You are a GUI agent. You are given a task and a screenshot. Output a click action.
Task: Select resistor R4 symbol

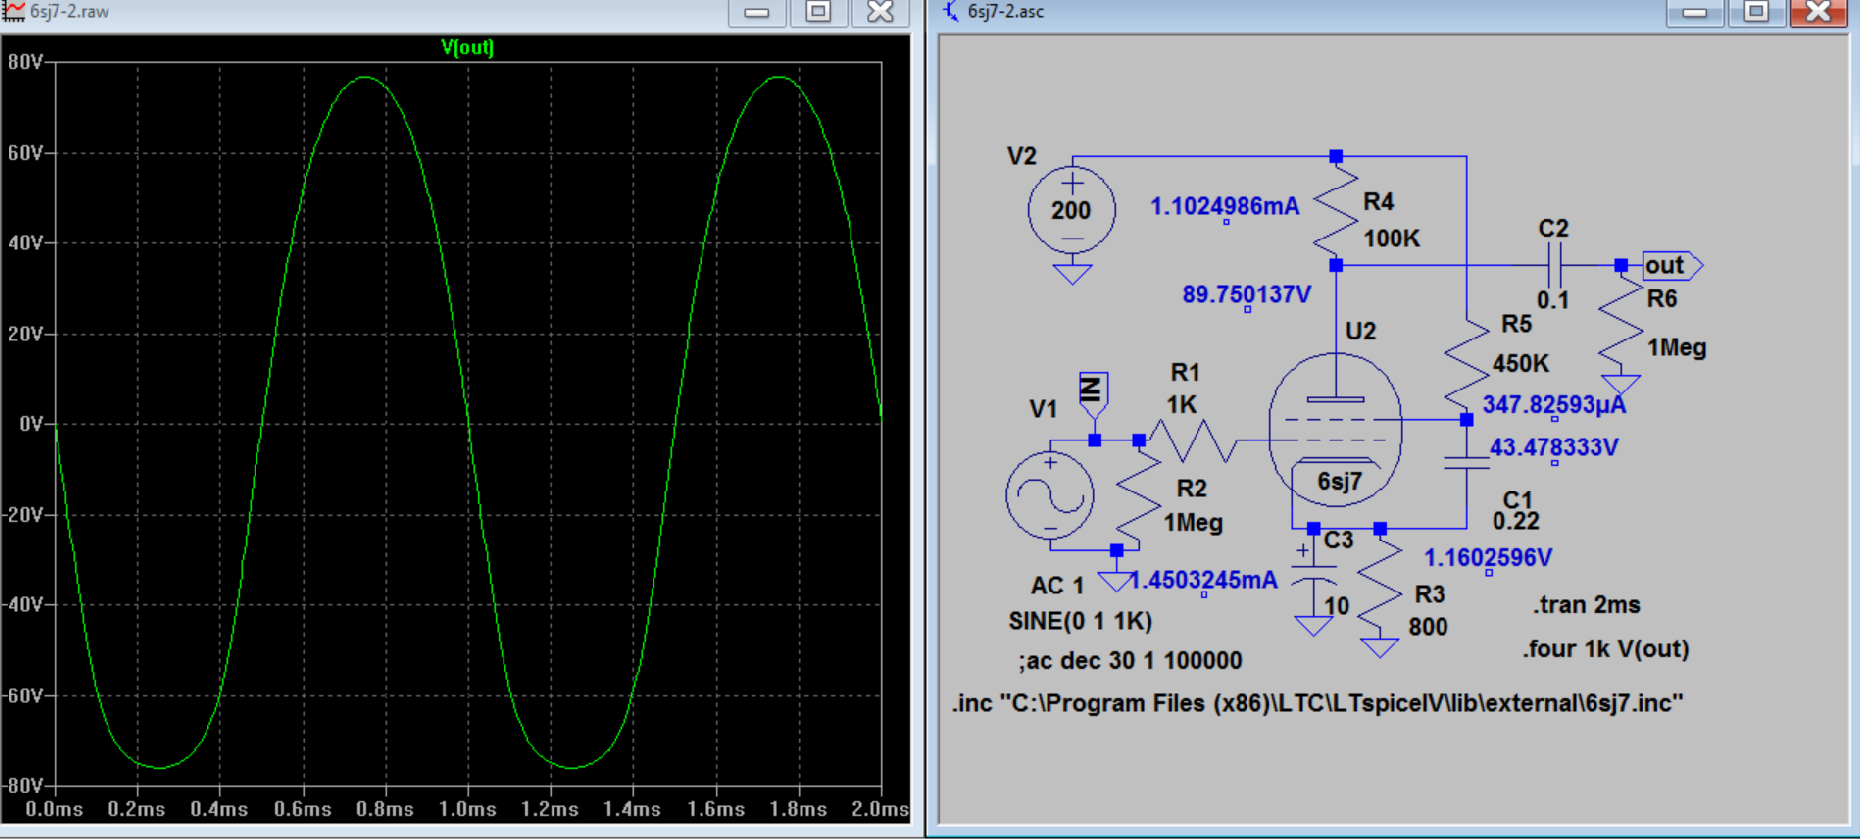coord(1336,212)
